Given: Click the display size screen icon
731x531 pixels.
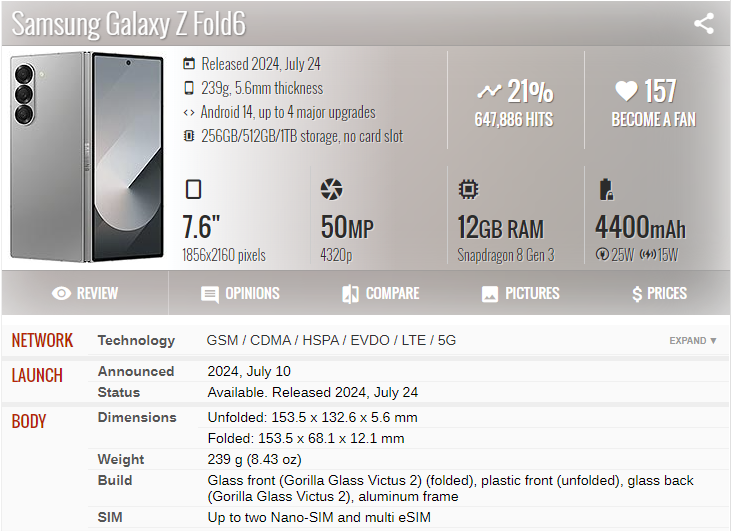Looking at the screenshot, I should pyautogui.click(x=193, y=189).
